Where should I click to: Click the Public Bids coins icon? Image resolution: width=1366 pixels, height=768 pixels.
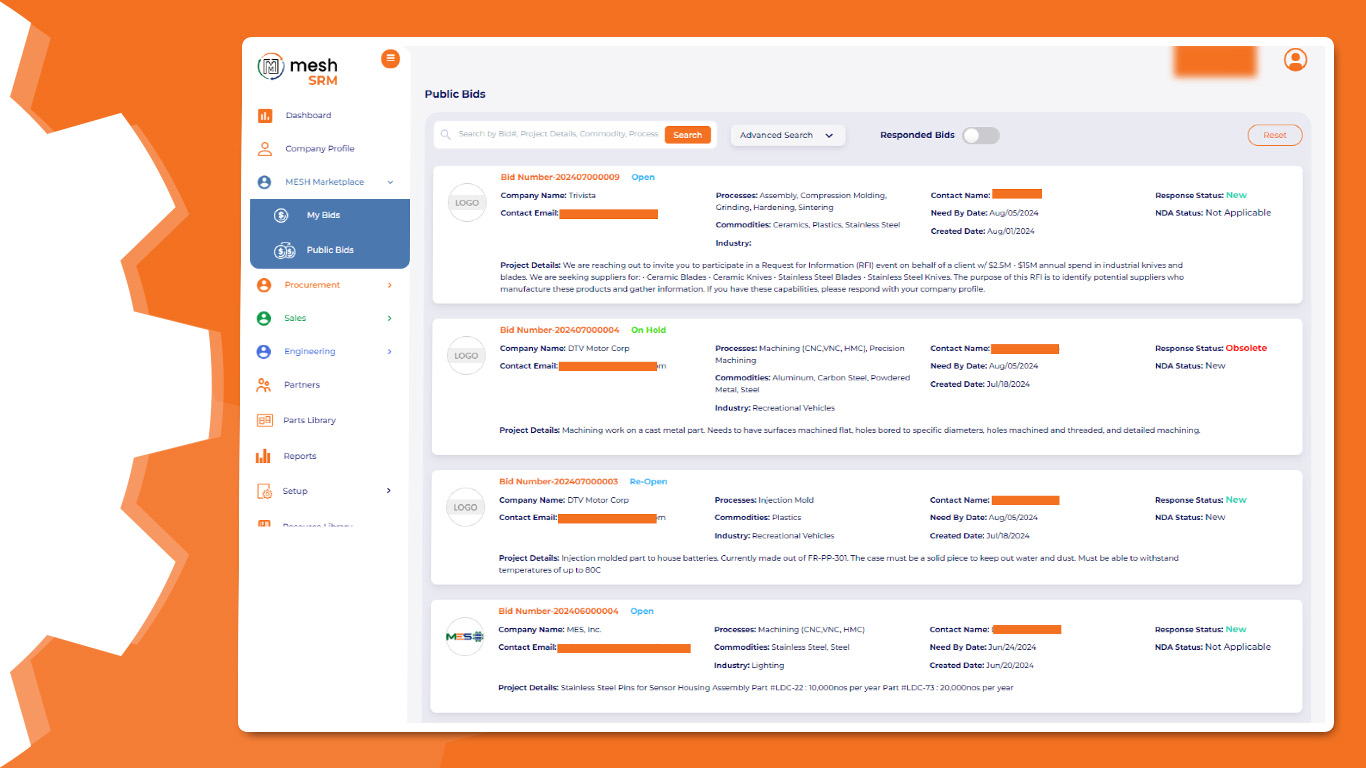[x=284, y=251]
